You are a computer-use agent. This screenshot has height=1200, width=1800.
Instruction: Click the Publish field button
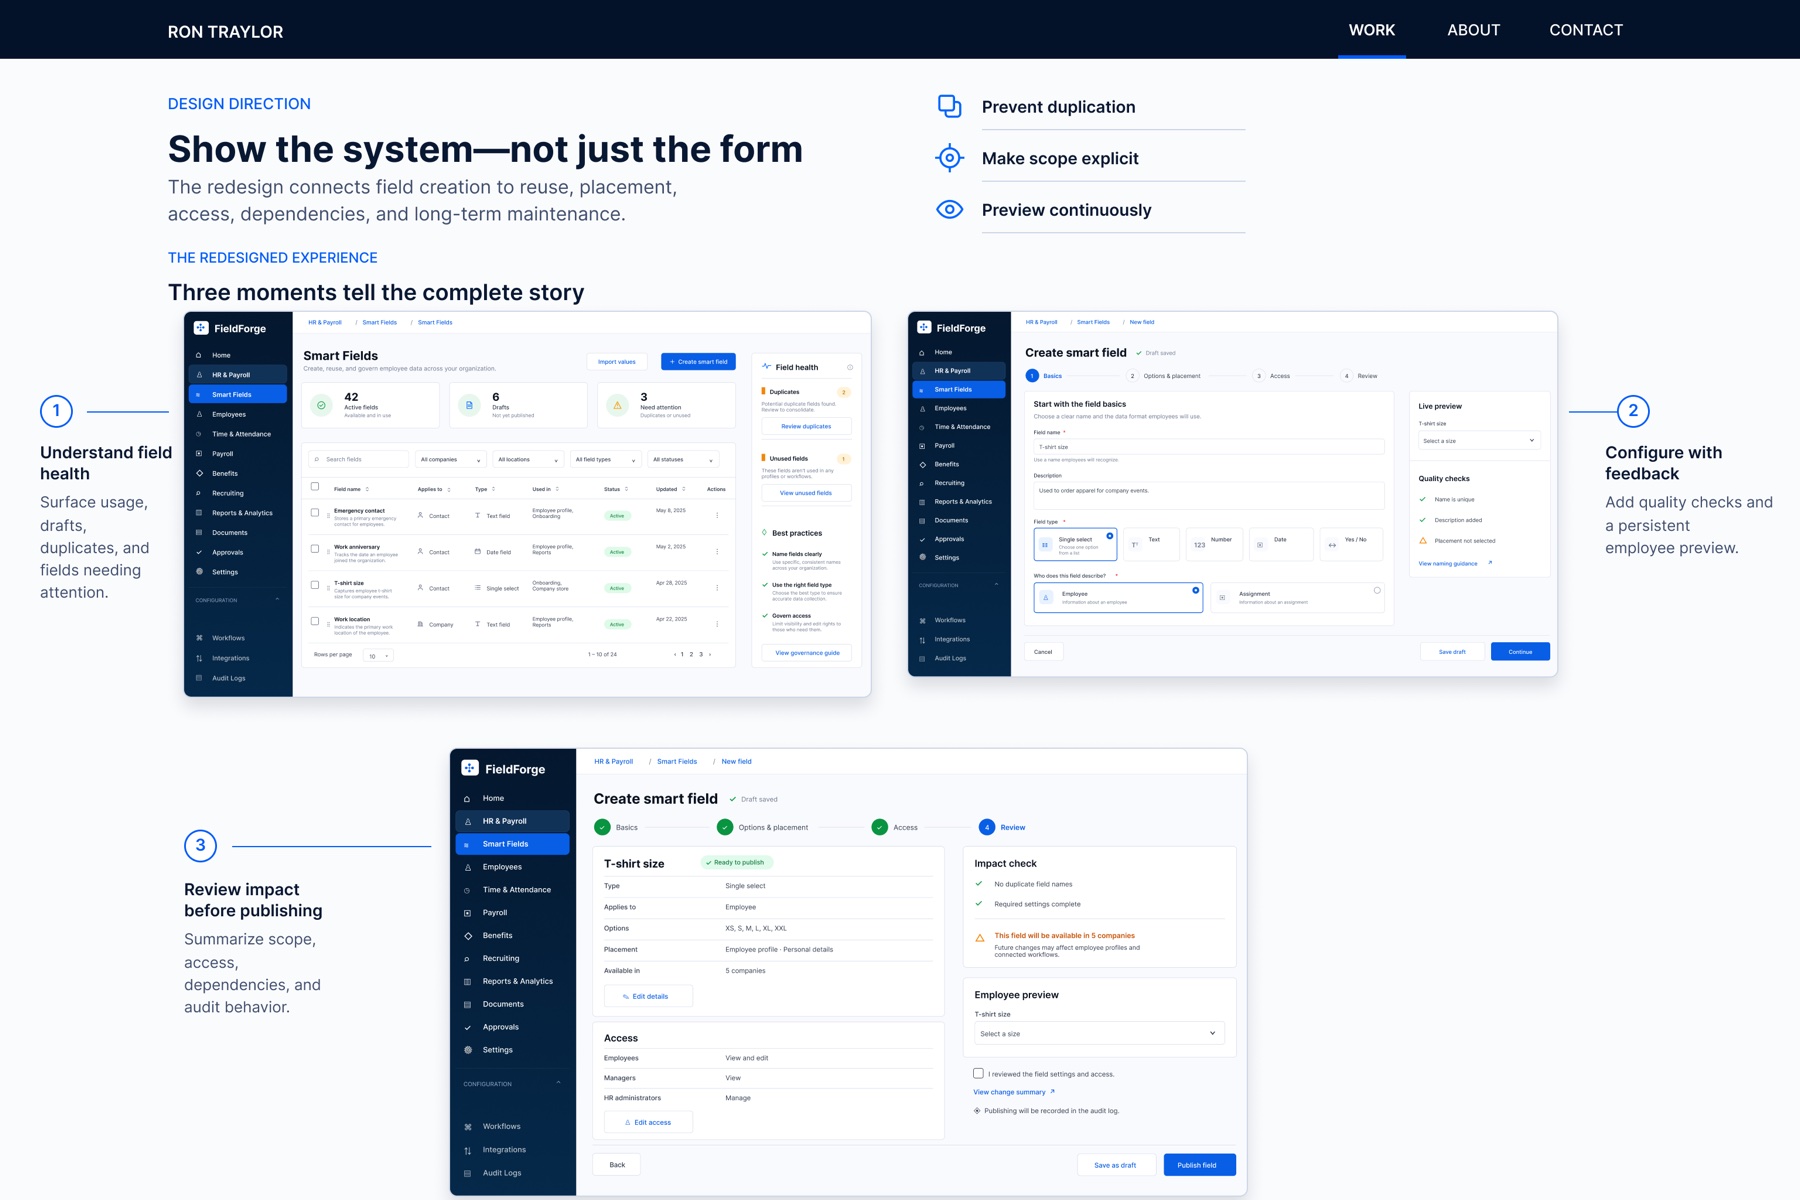pos(1199,1165)
